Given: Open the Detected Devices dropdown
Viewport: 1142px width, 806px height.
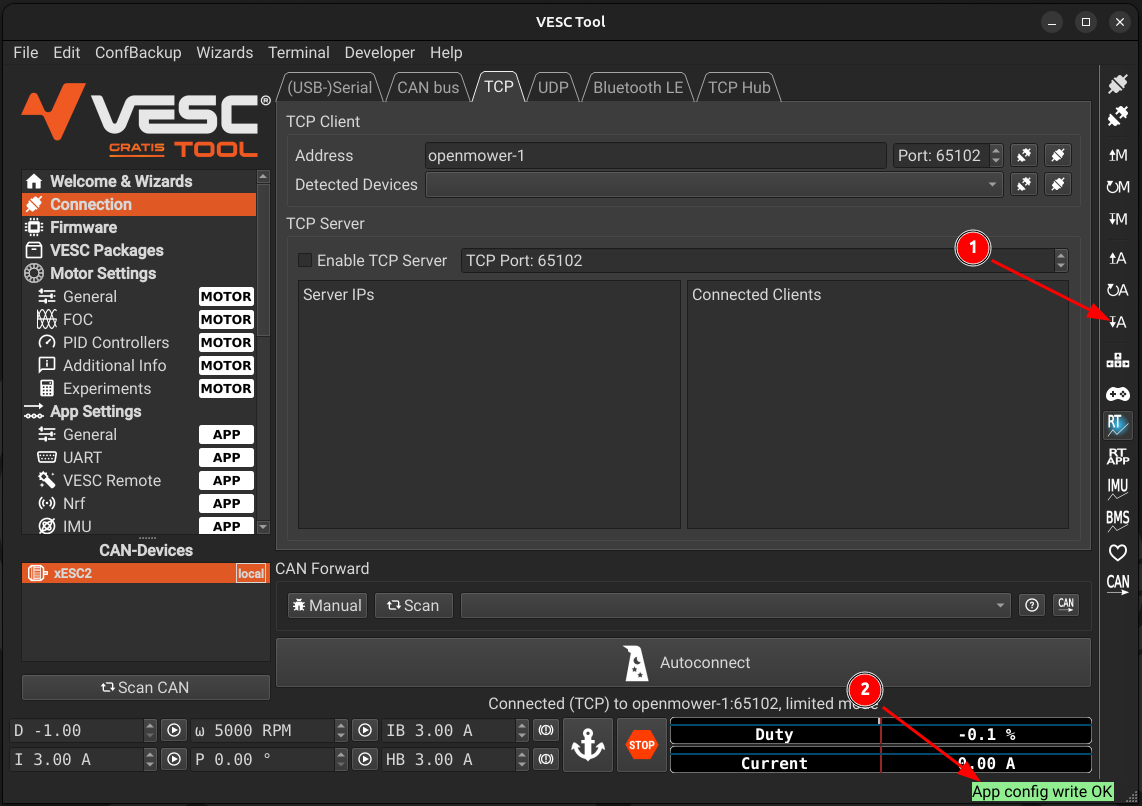Looking at the screenshot, I should [714, 185].
